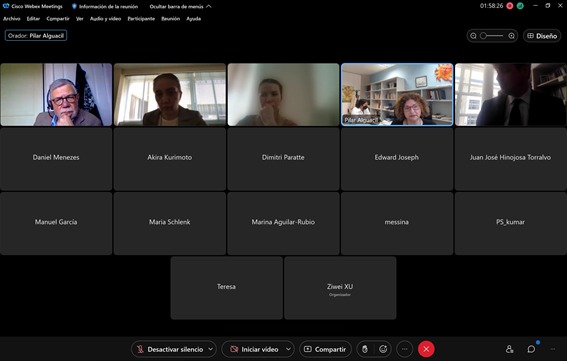
Task: Select the PS_kumar participant tile
Action: [511, 224]
